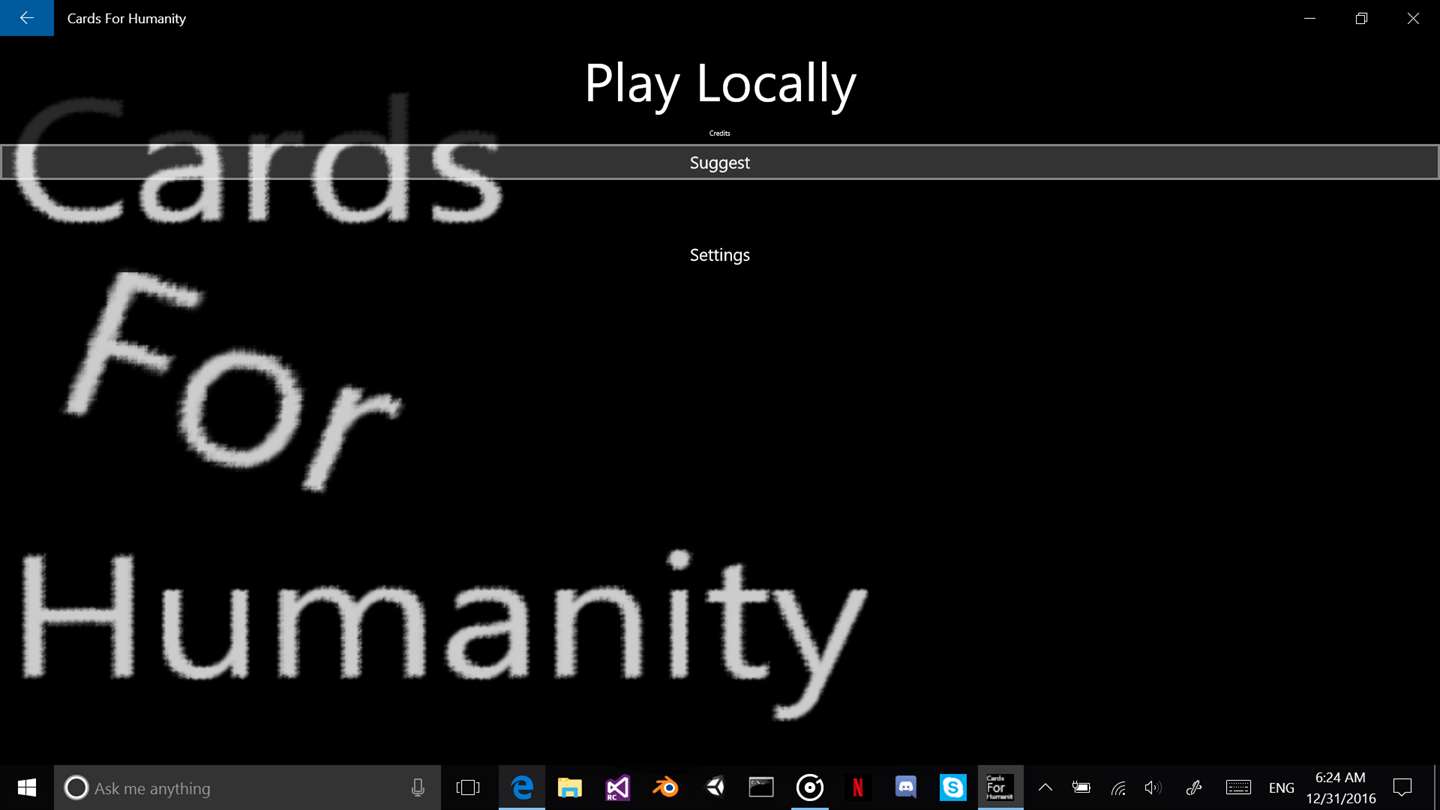Switch to Visual Studio RC
Screen dimensions: 1440x810
[618, 788]
